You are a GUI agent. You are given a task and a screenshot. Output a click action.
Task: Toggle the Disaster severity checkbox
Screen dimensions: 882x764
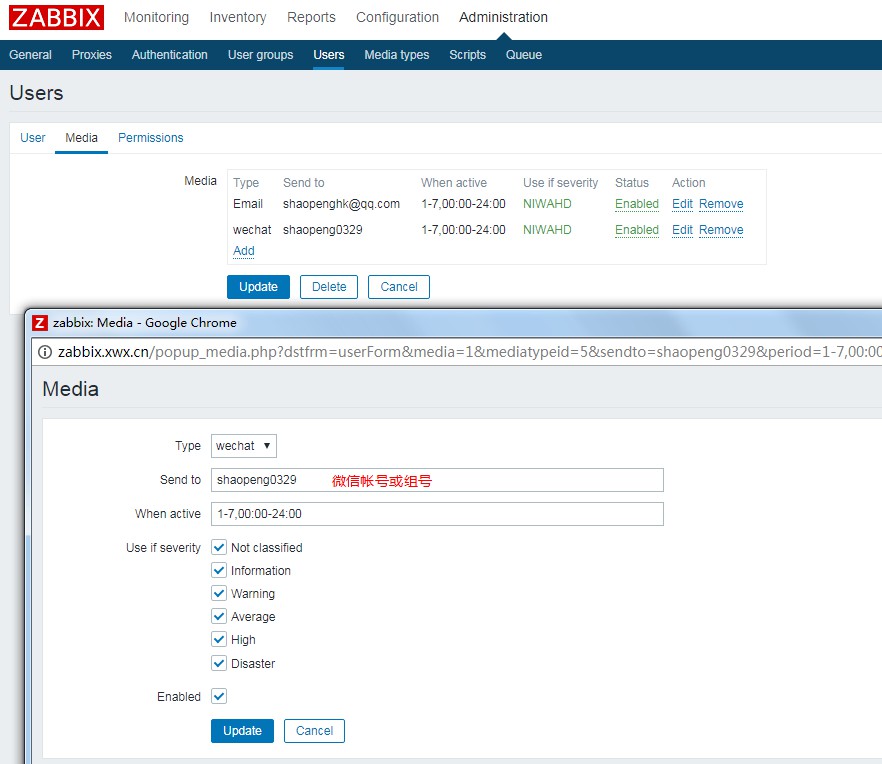[219, 663]
